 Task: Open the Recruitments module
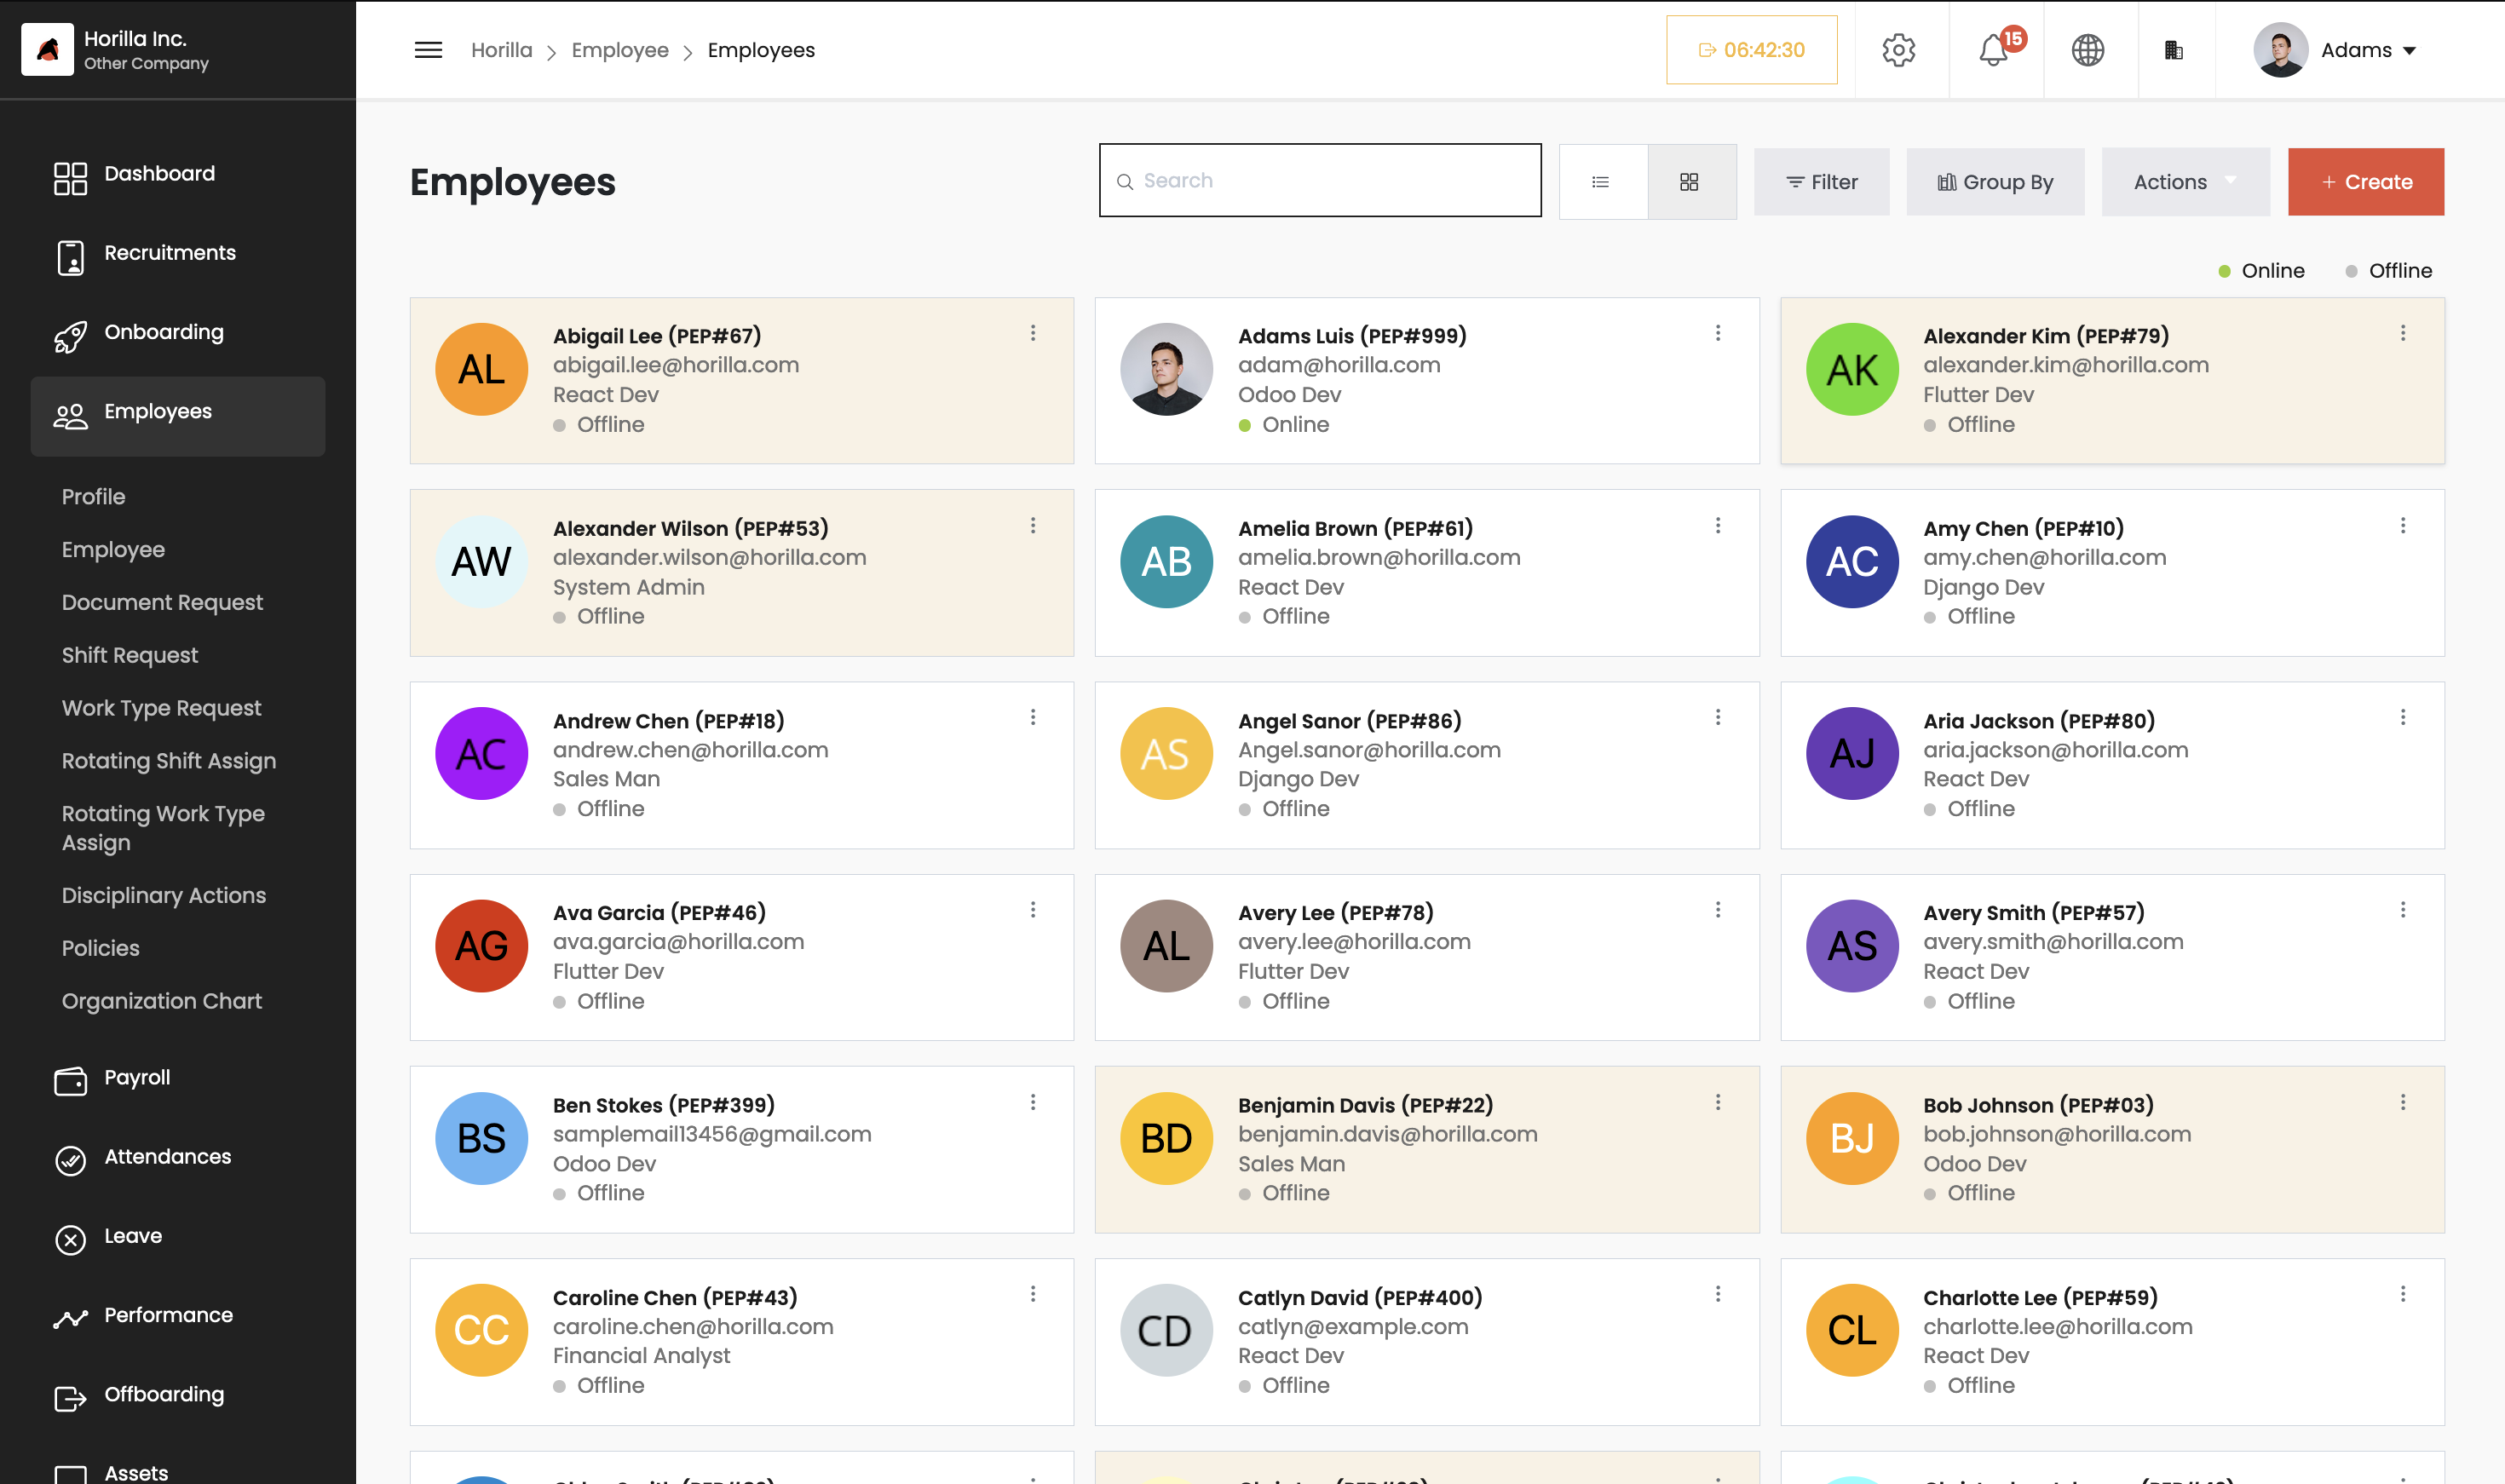pyautogui.click(x=170, y=252)
